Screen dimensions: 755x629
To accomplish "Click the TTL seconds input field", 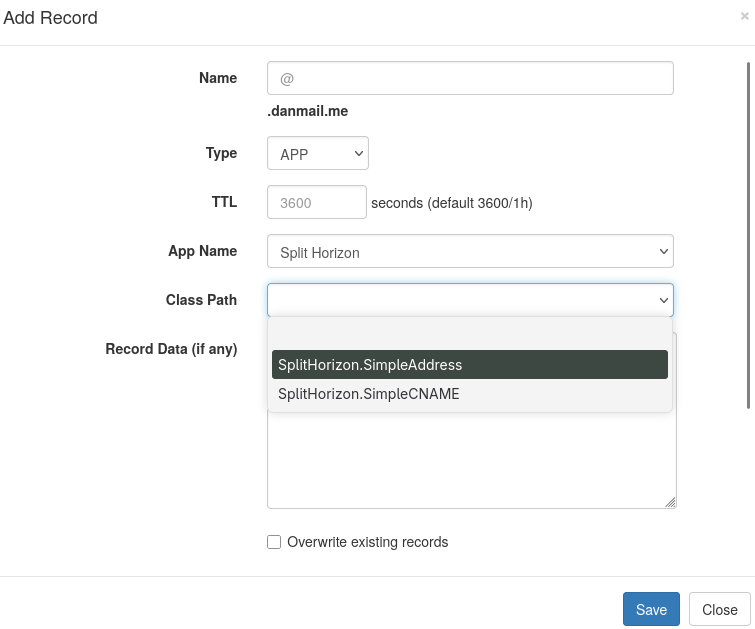I will coord(317,202).
